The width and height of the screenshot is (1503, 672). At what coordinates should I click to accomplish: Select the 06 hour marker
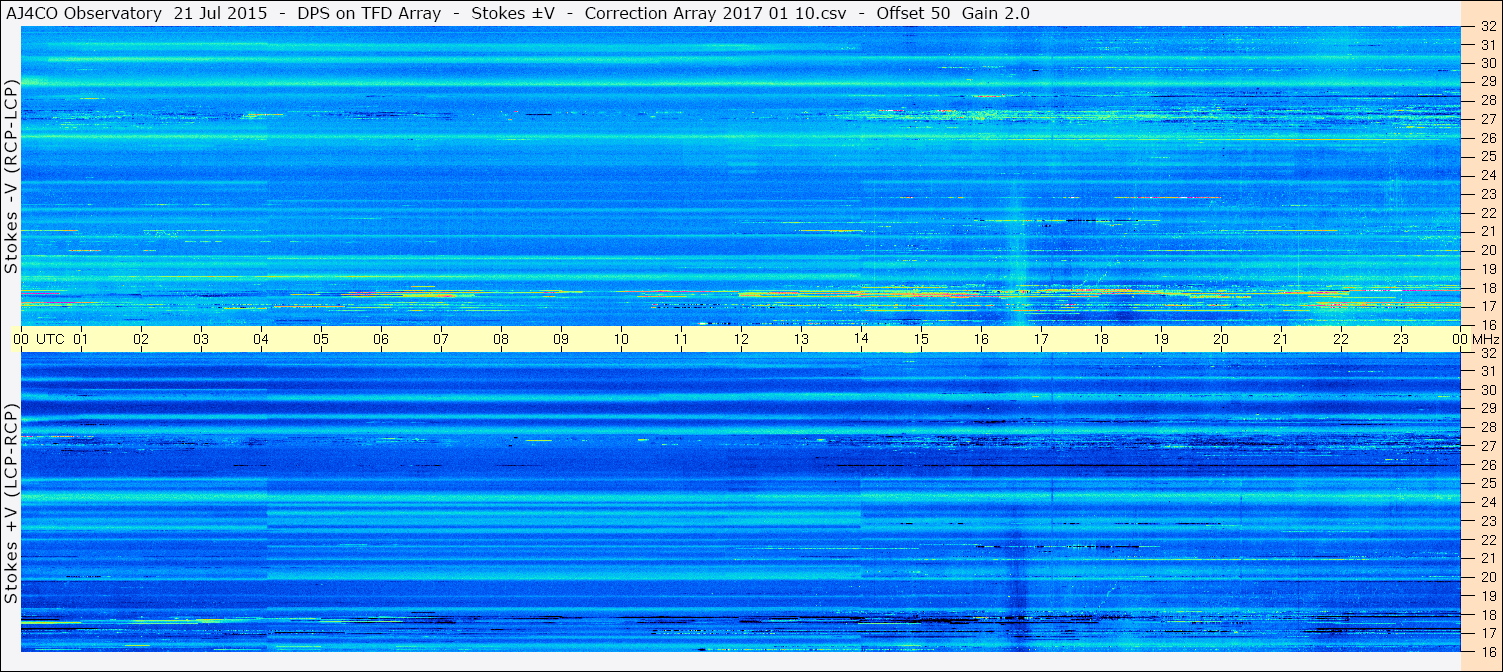click(381, 339)
